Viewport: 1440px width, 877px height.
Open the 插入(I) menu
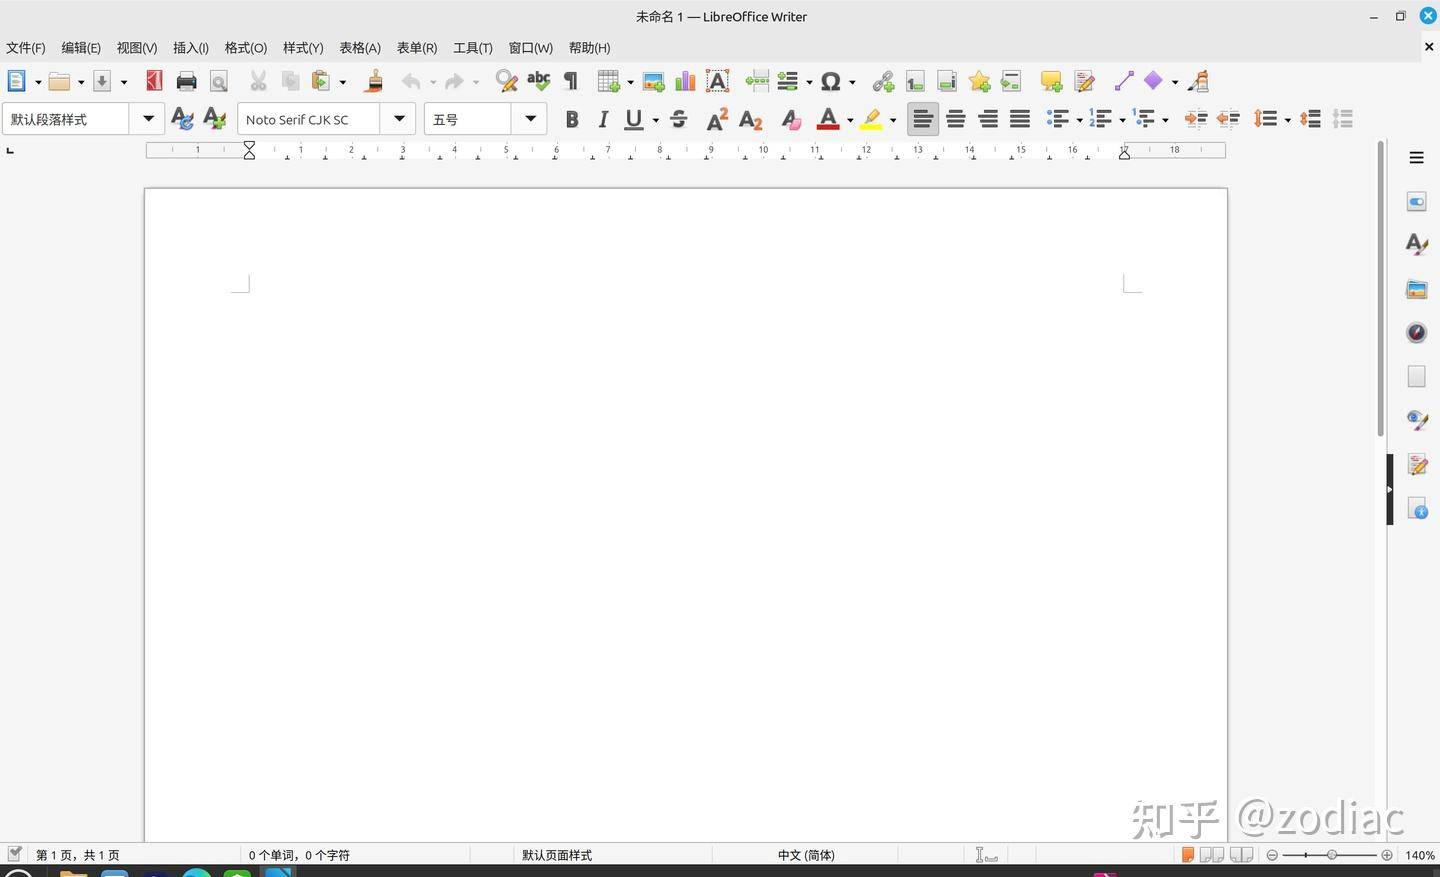[191, 48]
